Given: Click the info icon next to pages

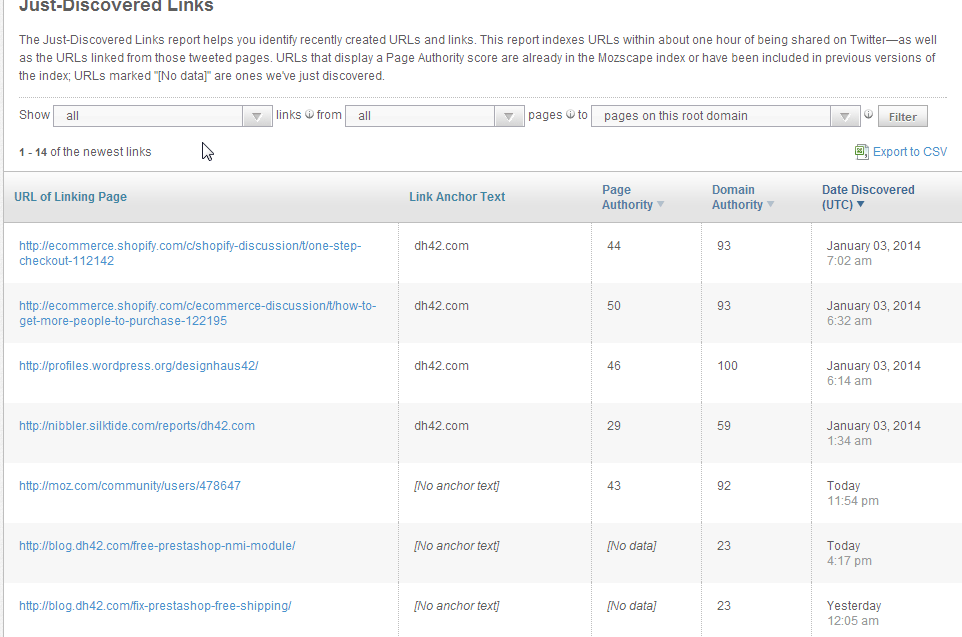Looking at the screenshot, I should 570,114.
